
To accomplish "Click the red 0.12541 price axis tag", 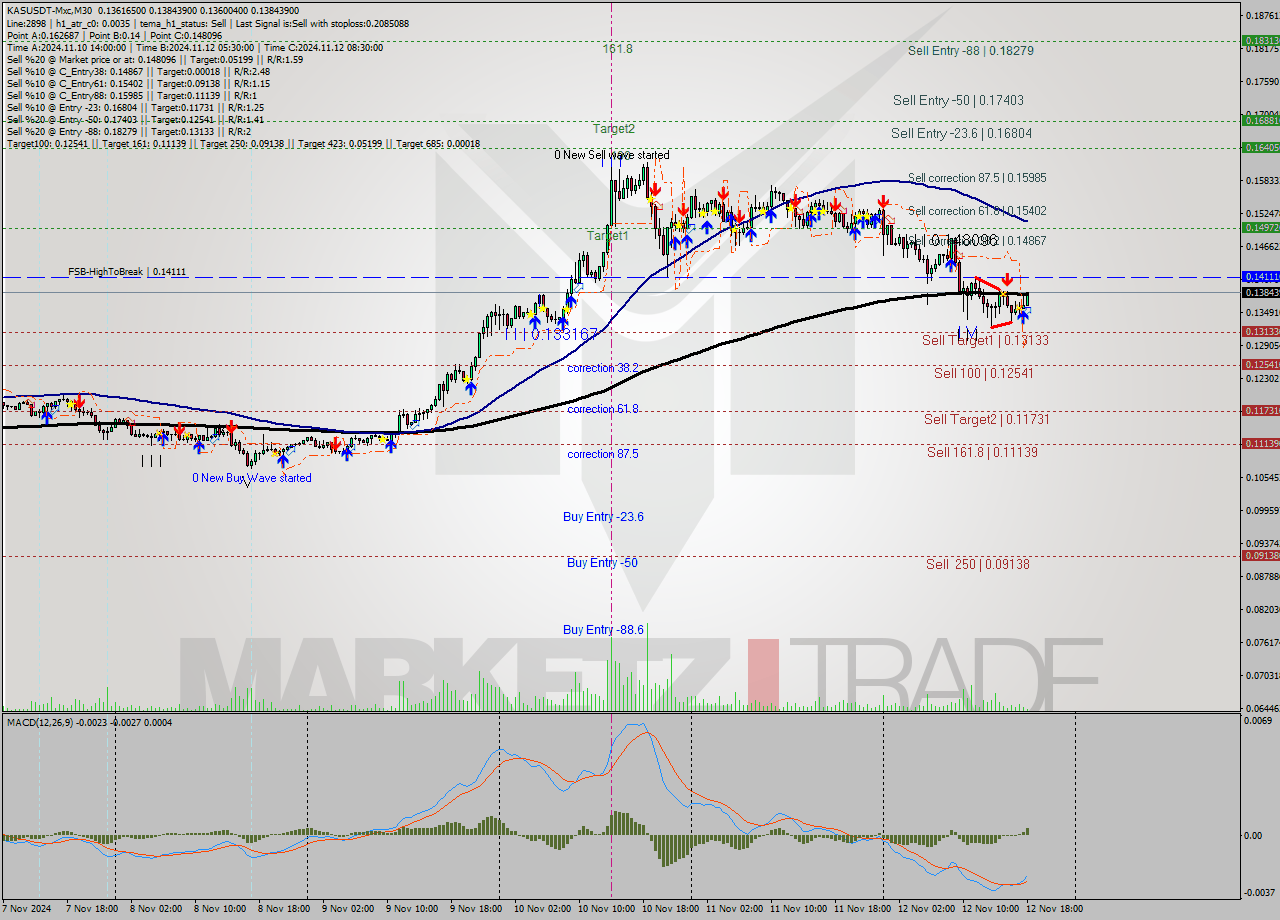I will pos(1260,365).
